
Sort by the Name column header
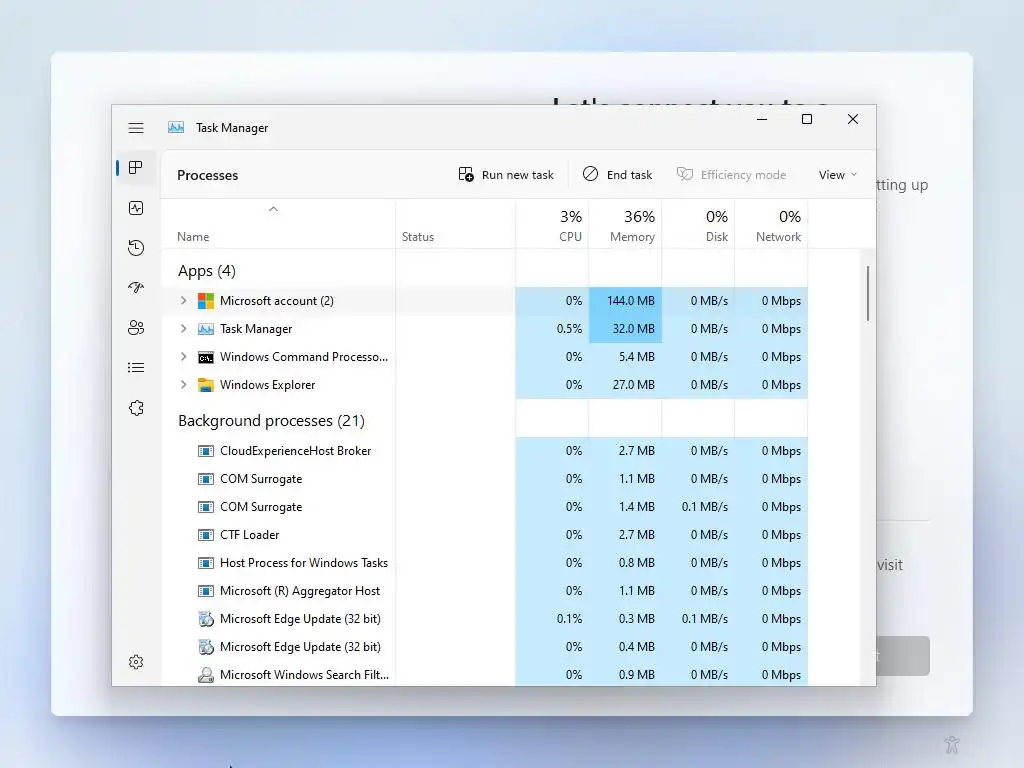278,224
